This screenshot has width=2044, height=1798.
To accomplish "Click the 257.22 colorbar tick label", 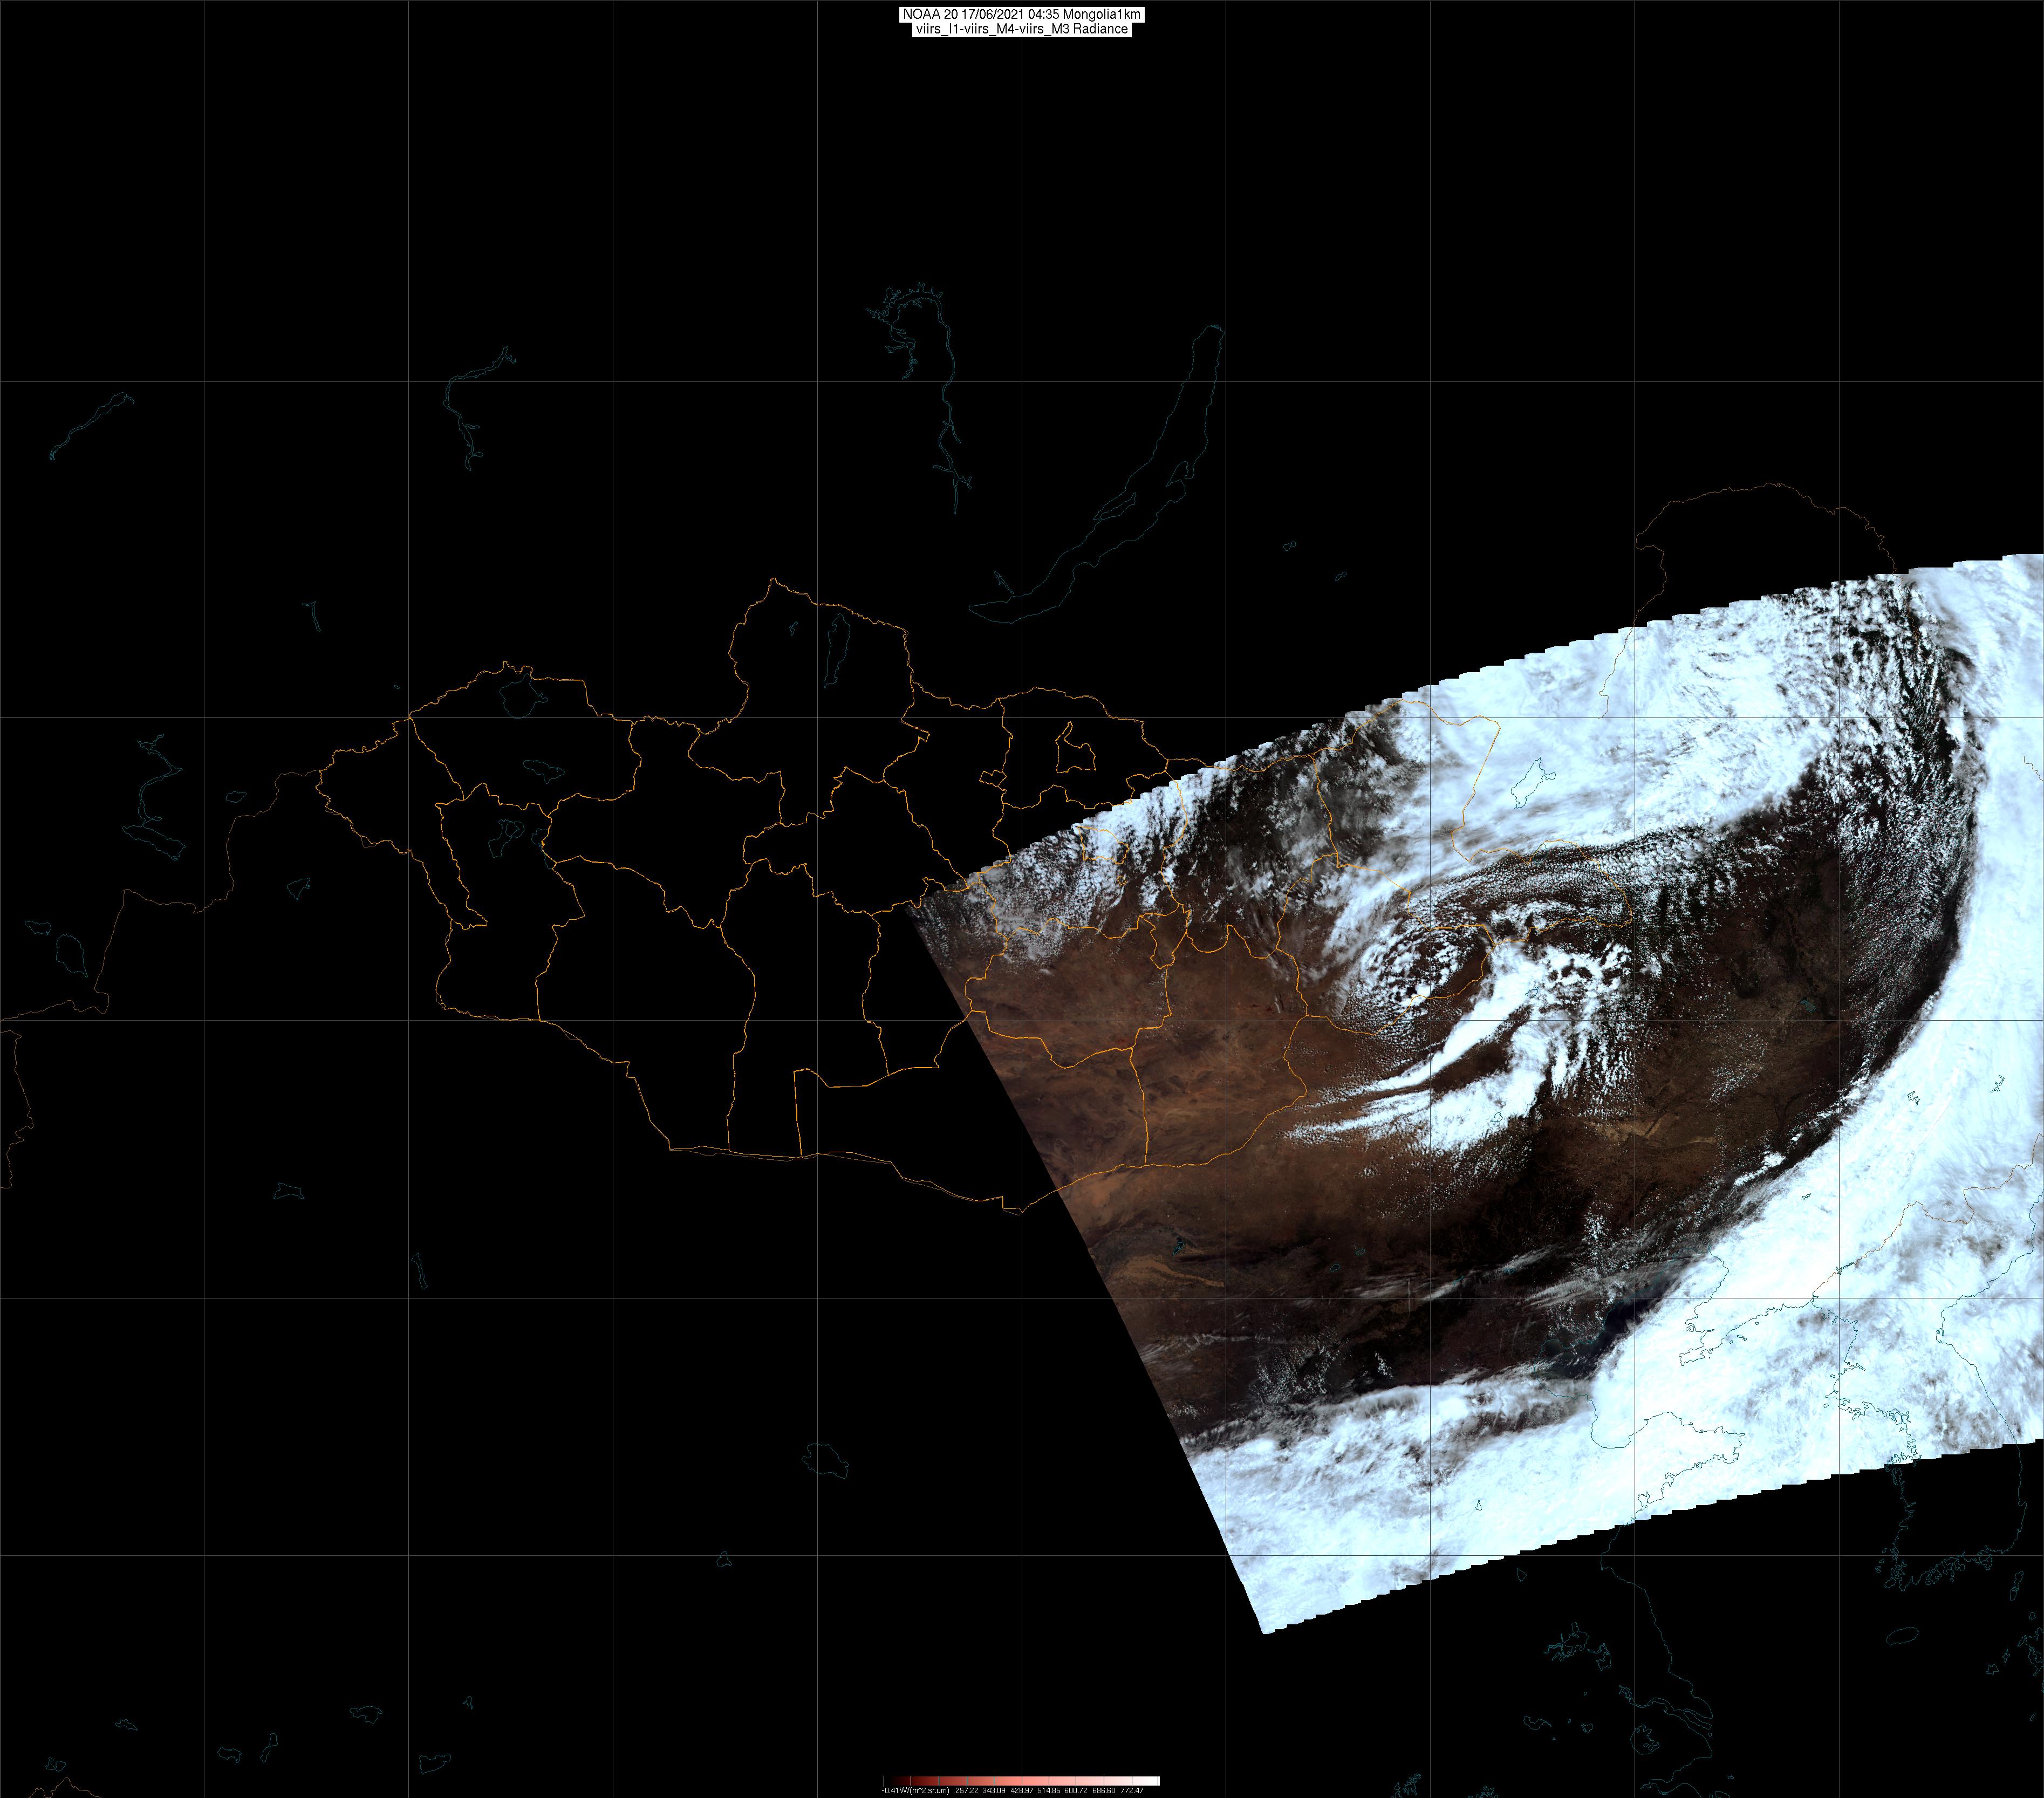I will 967,1791.
